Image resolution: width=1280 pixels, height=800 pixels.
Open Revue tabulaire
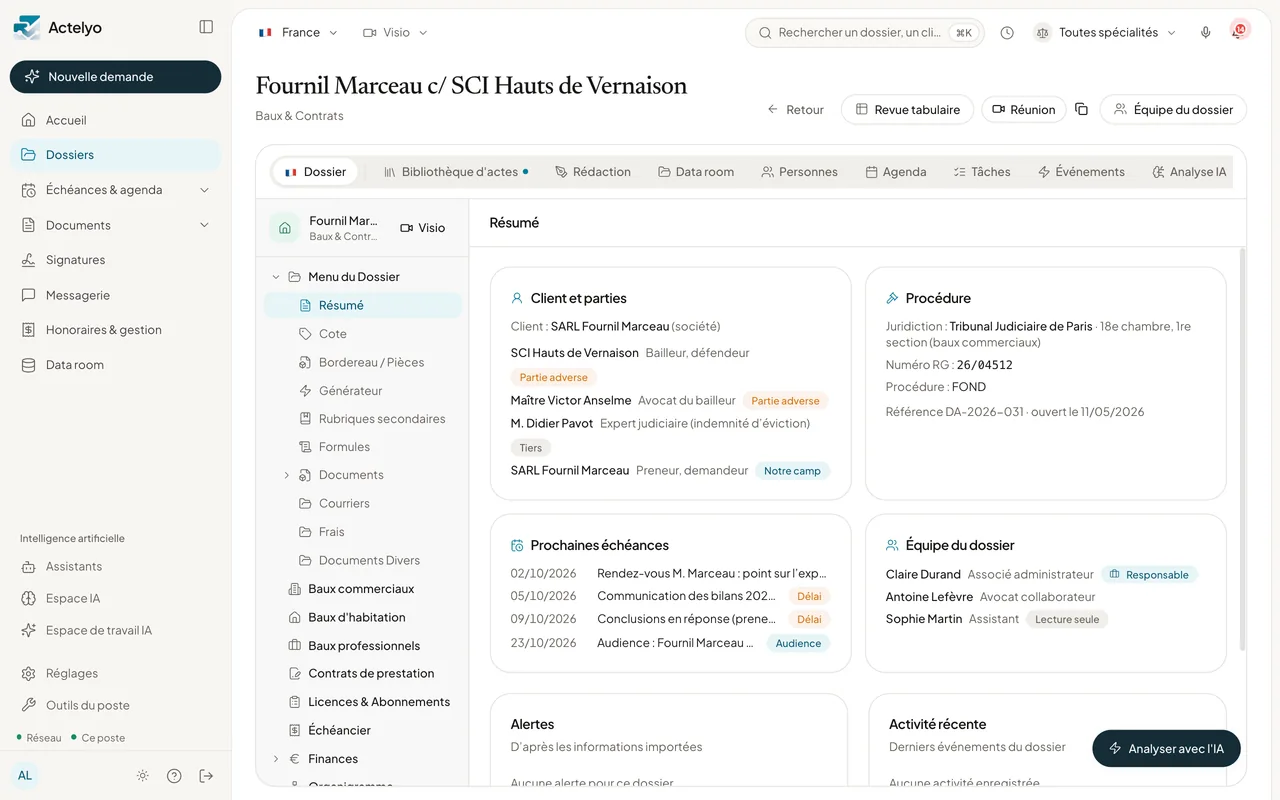tap(907, 110)
